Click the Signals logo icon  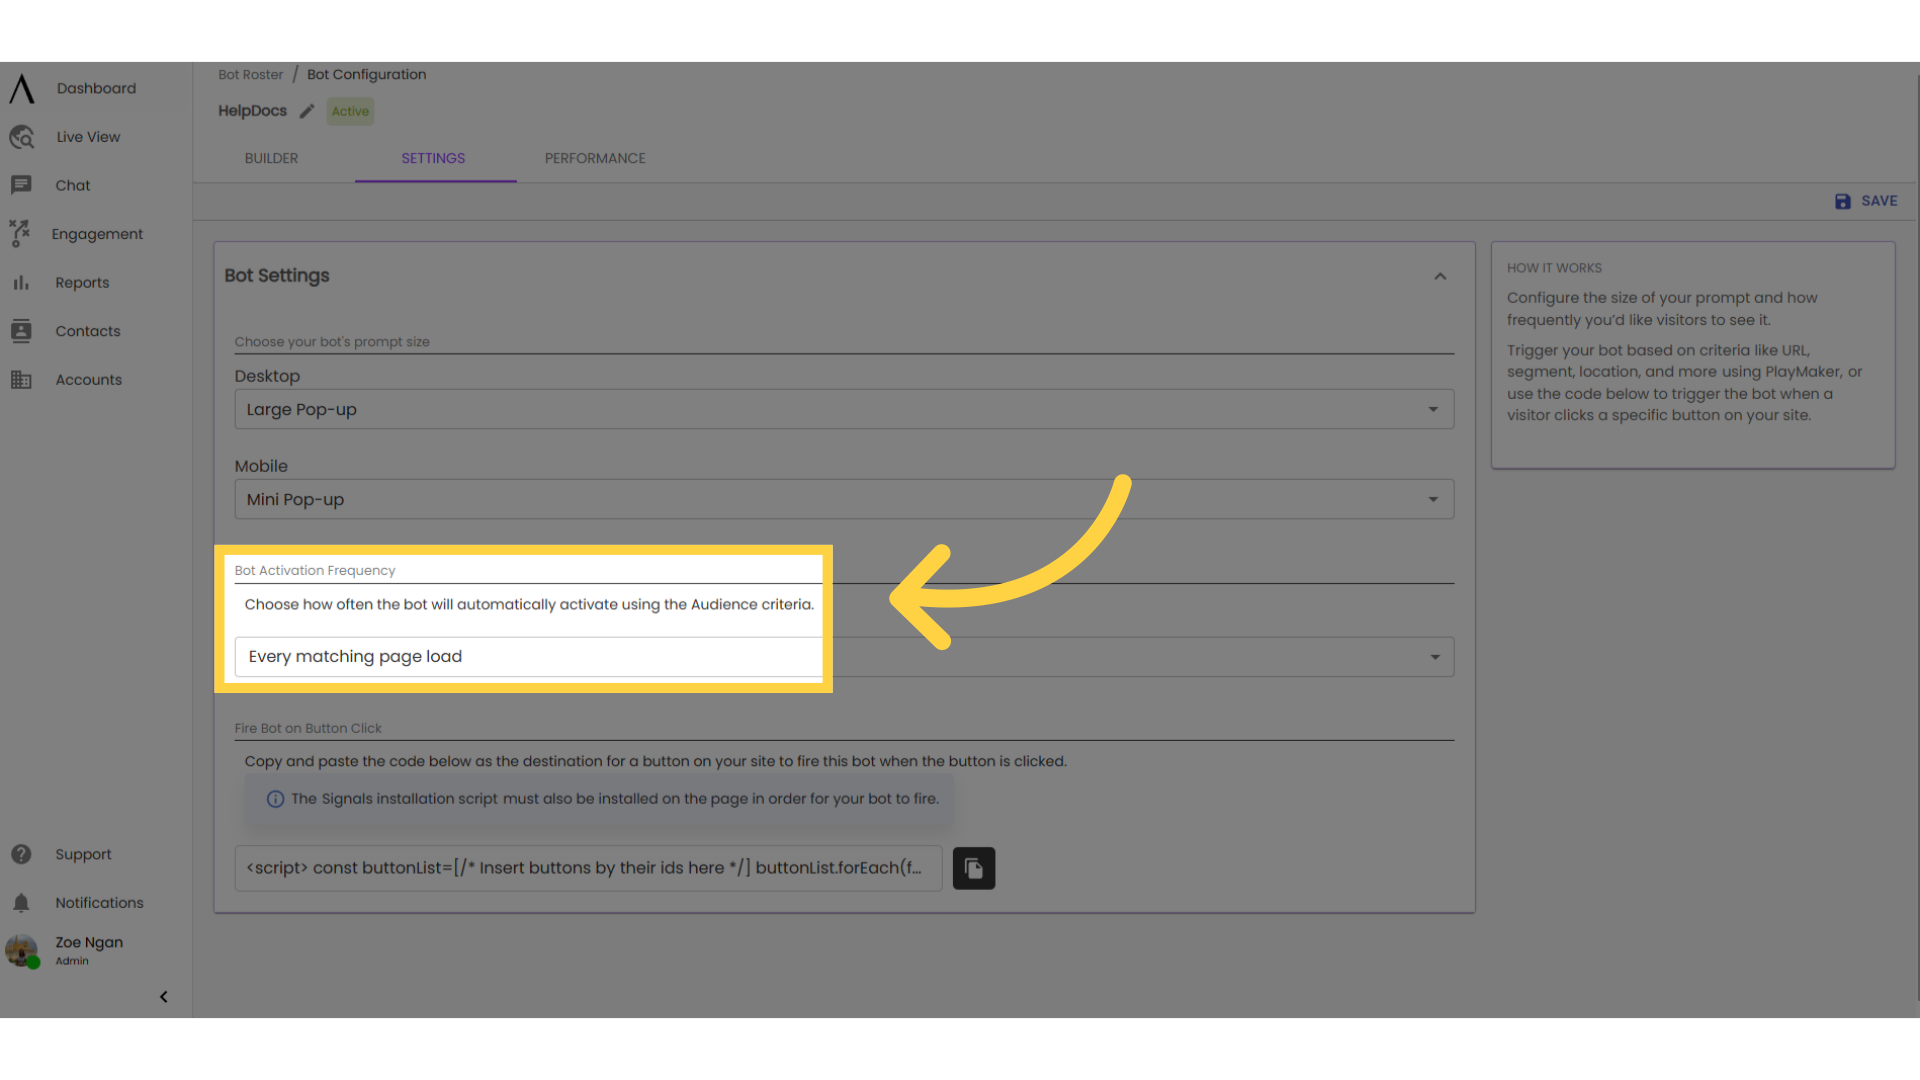(22, 88)
